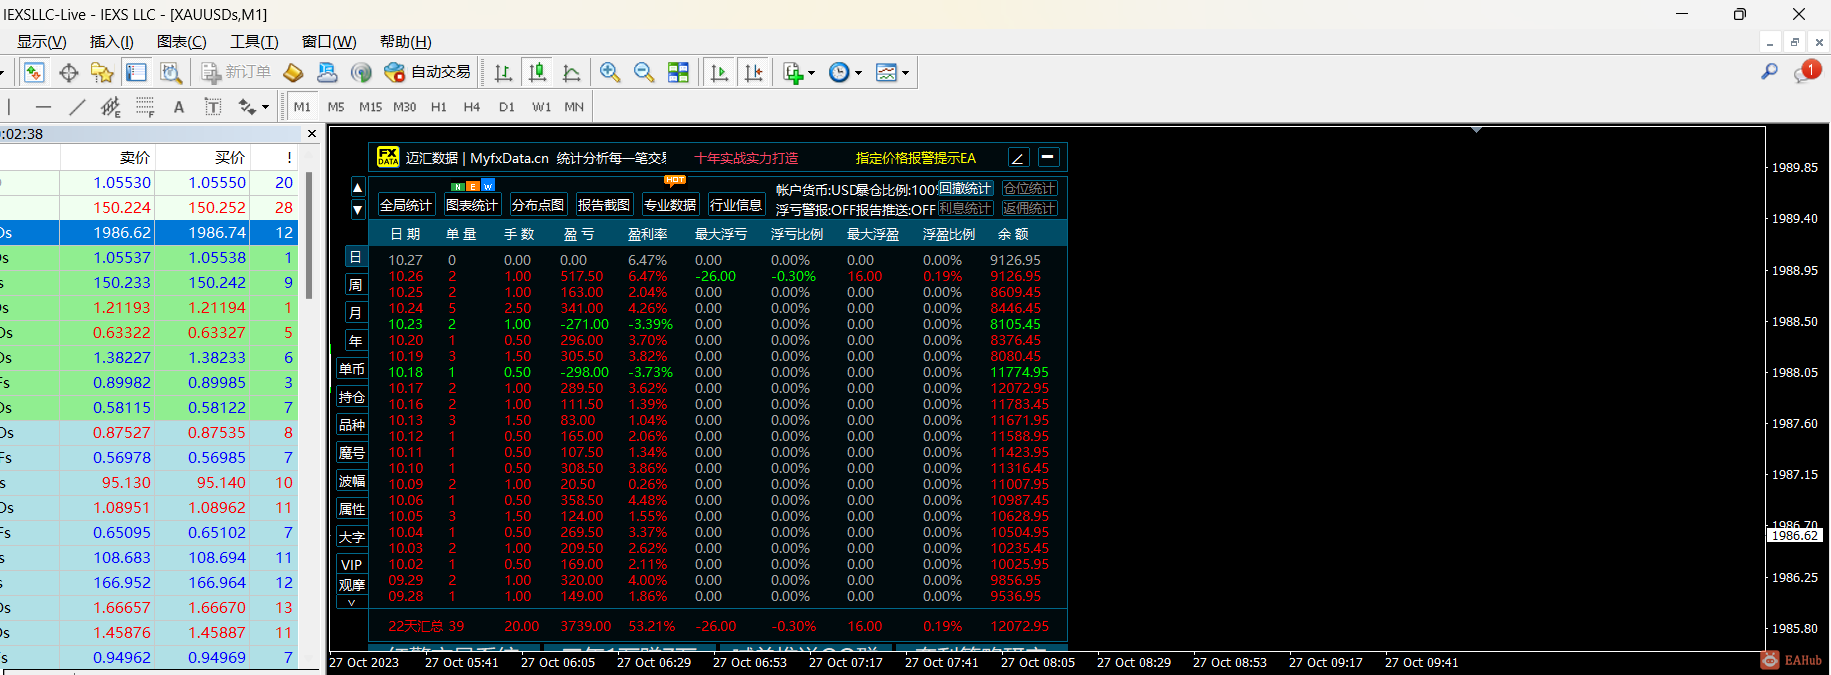1831x675 pixels.
Task: Select the 日 daily period tab
Action: point(355,257)
